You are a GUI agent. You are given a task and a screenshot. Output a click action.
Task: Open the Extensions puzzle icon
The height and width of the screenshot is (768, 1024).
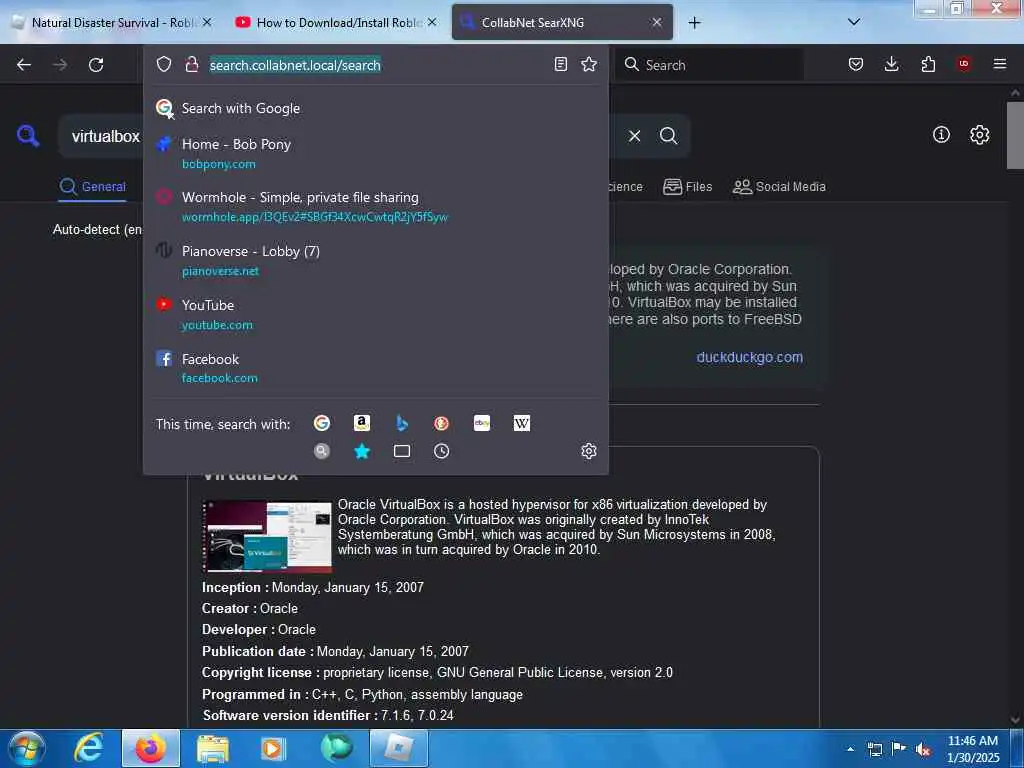[x=928, y=64]
